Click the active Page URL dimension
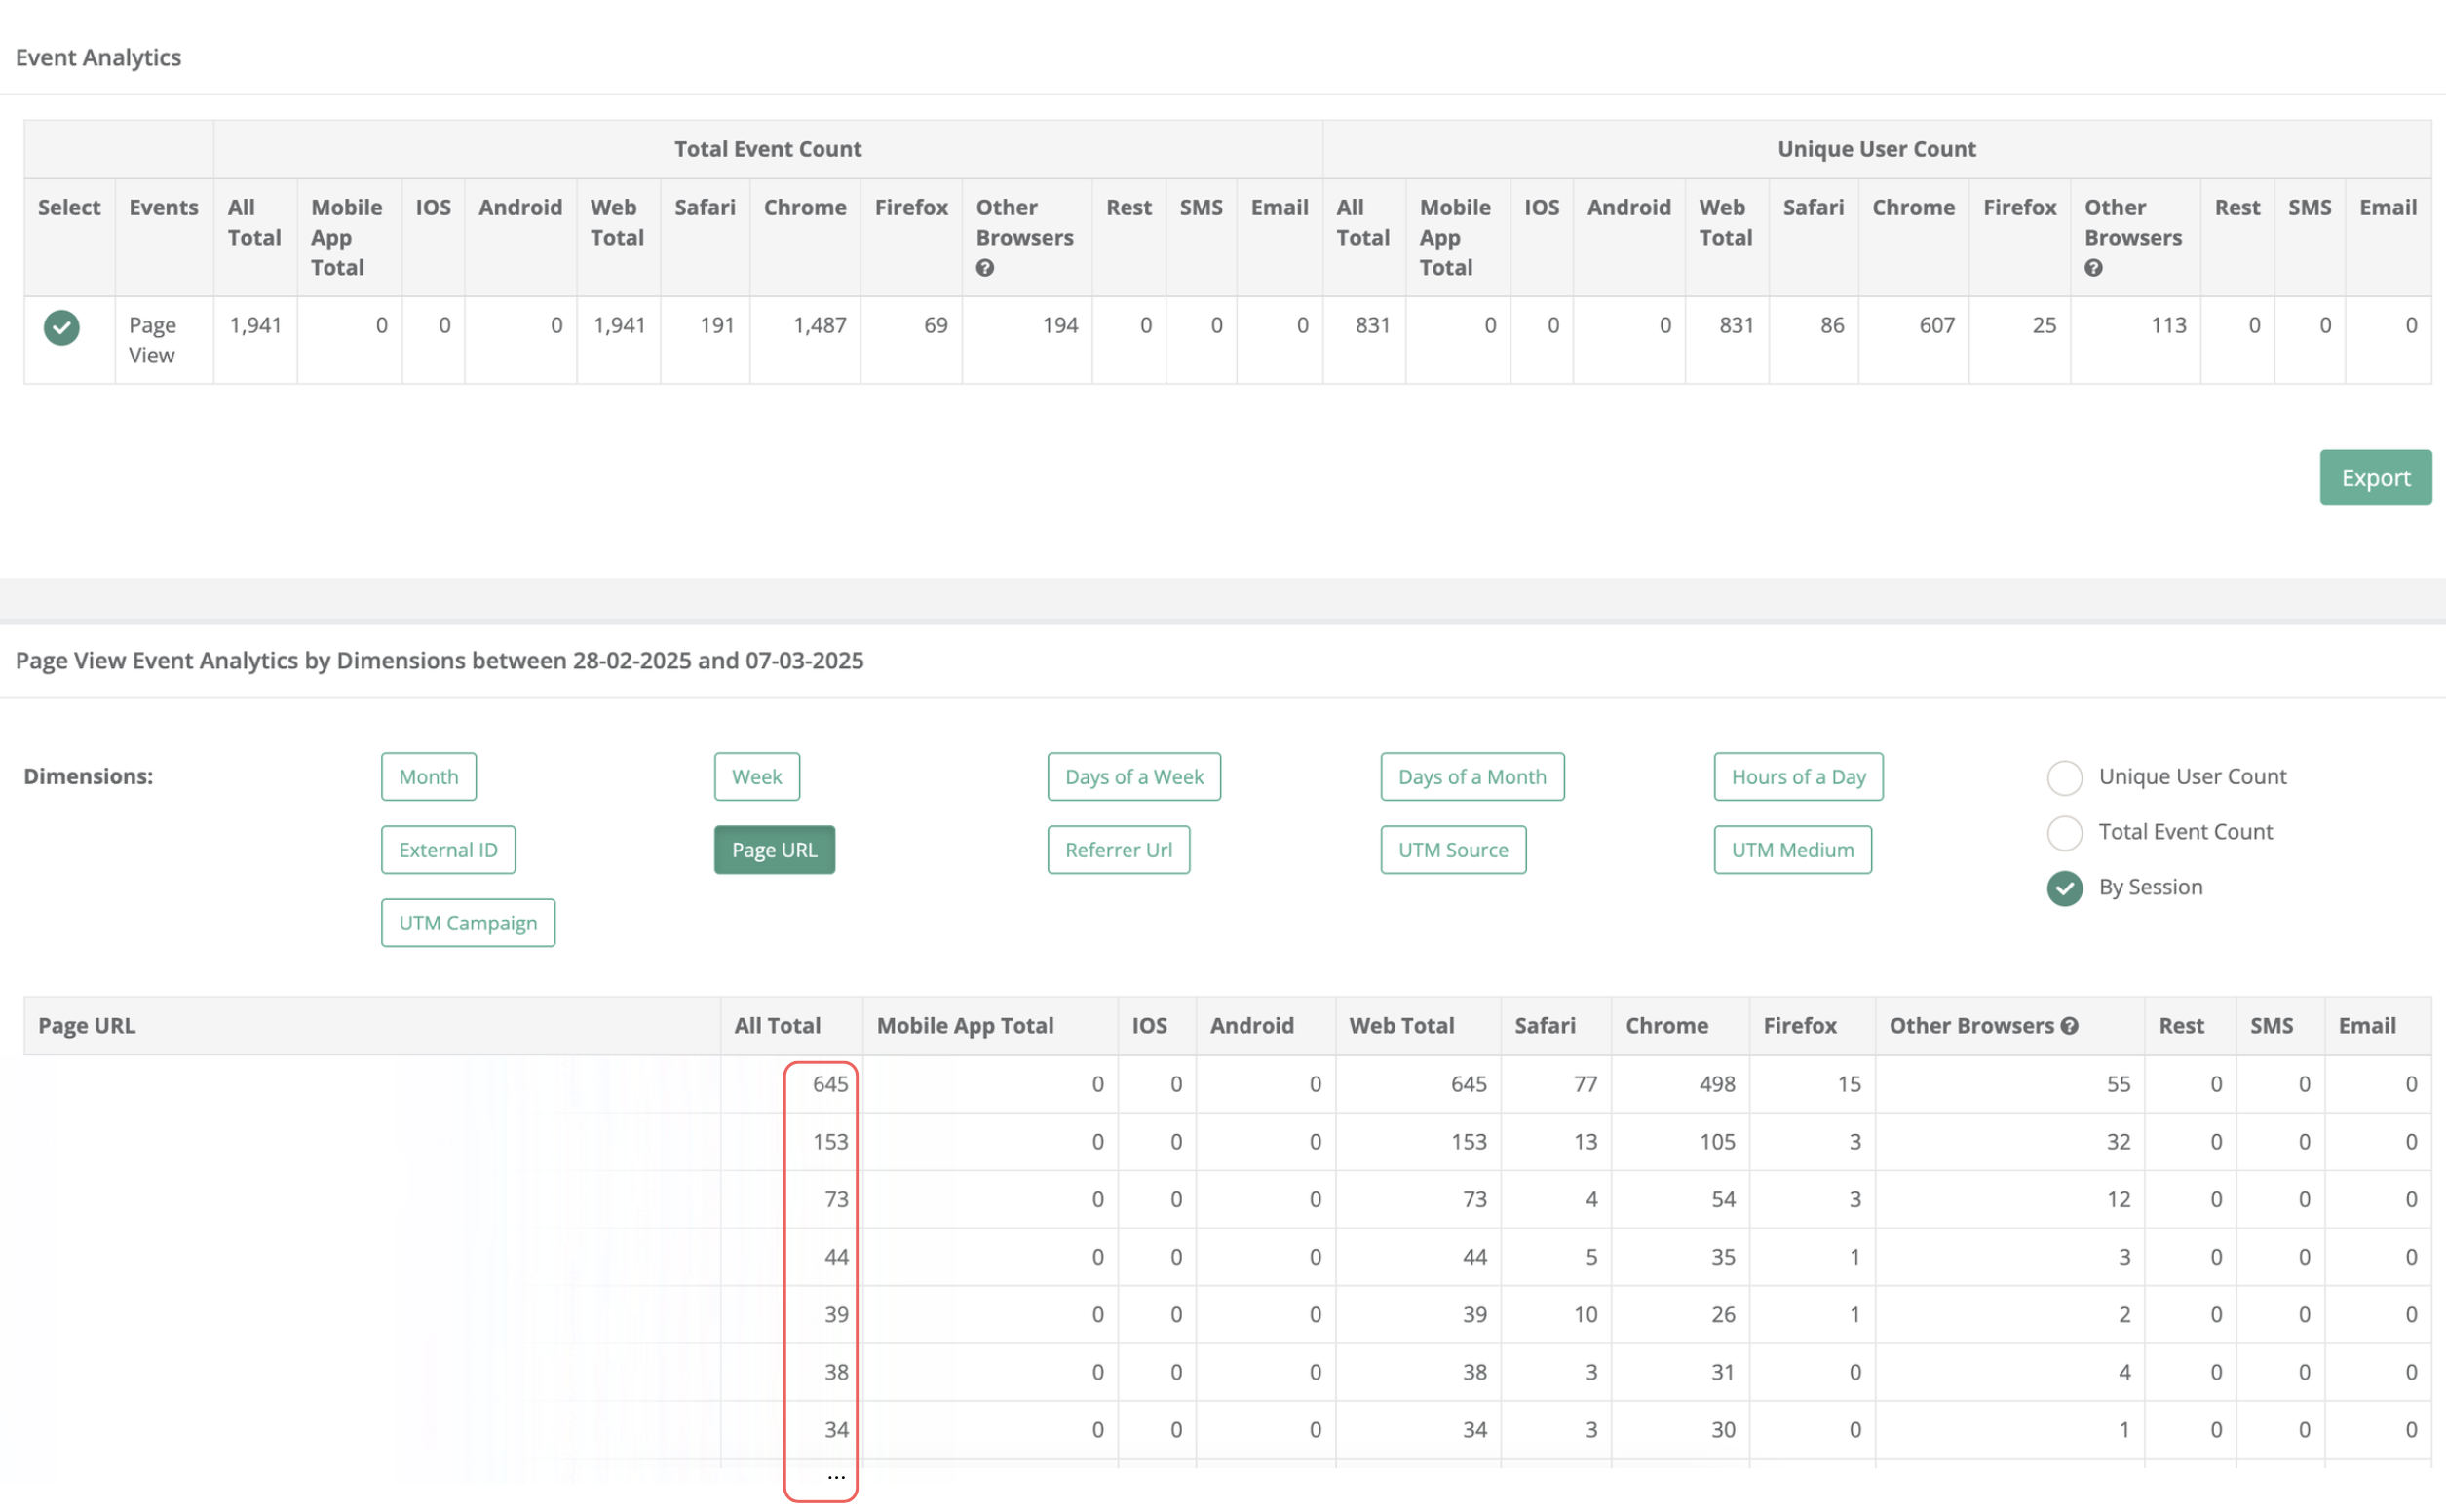Viewport: 2446px width, 1512px height. click(x=774, y=850)
